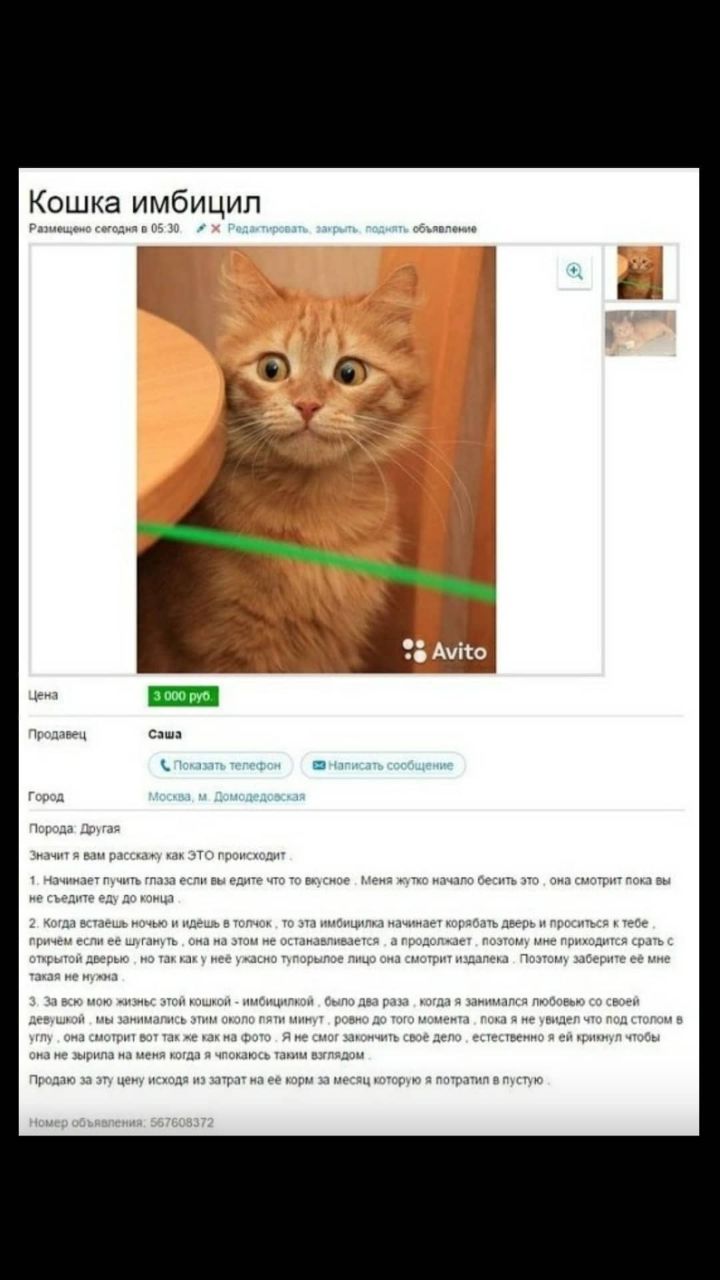Click the magnifier zoom icon on the photo
720x1280 pixels.
[x=575, y=271]
